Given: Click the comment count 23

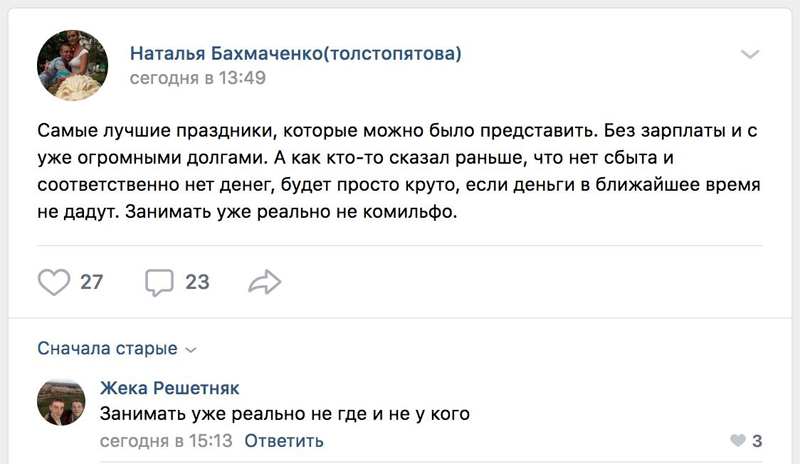Looking at the screenshot, I should 197,282.
